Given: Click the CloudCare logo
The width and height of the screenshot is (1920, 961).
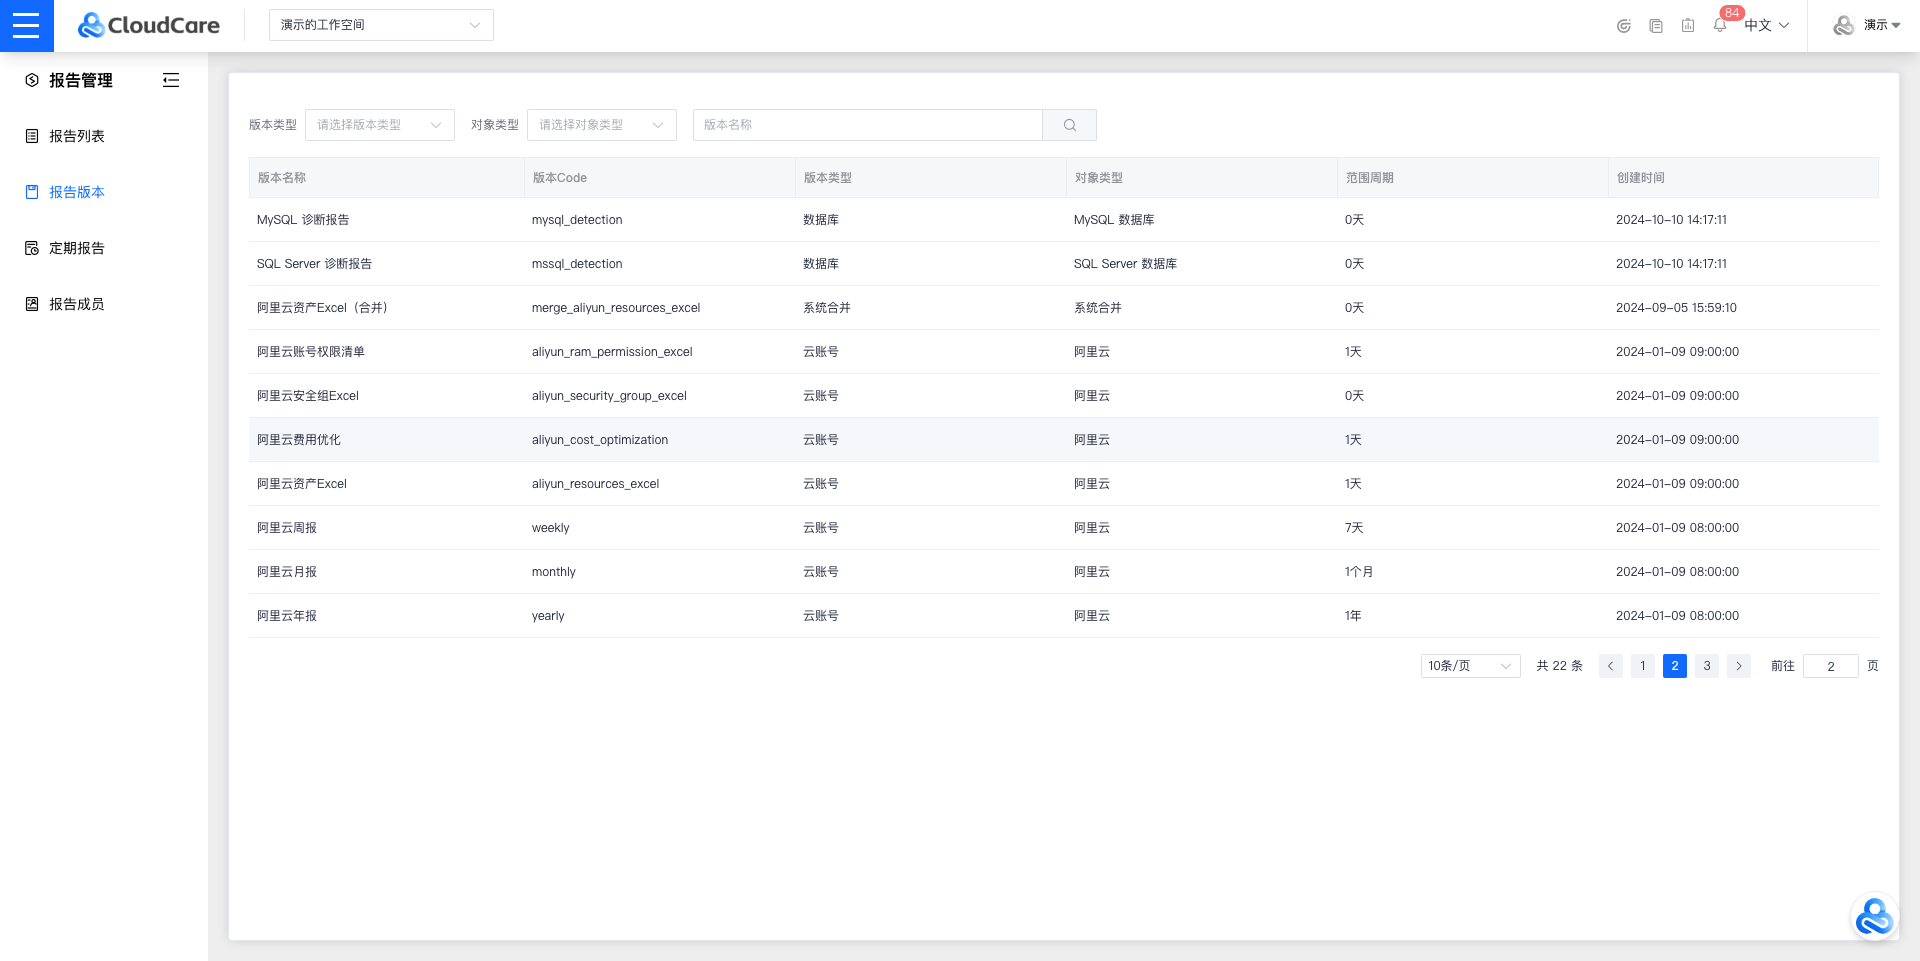Looking at the screenshot, I should click(x=149, y=25).
